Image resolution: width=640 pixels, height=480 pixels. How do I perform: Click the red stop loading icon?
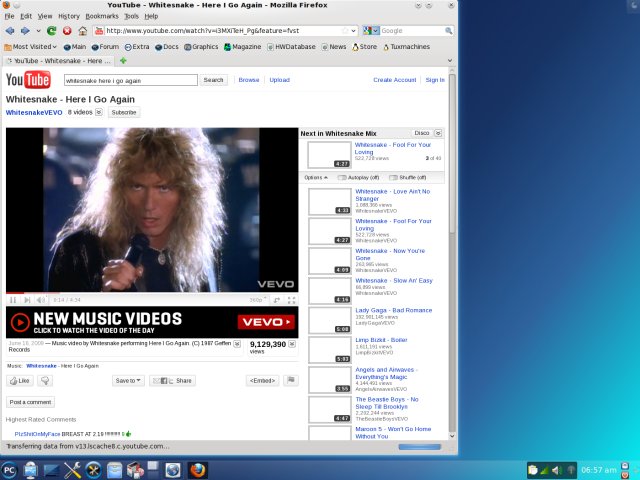point(67,31)
